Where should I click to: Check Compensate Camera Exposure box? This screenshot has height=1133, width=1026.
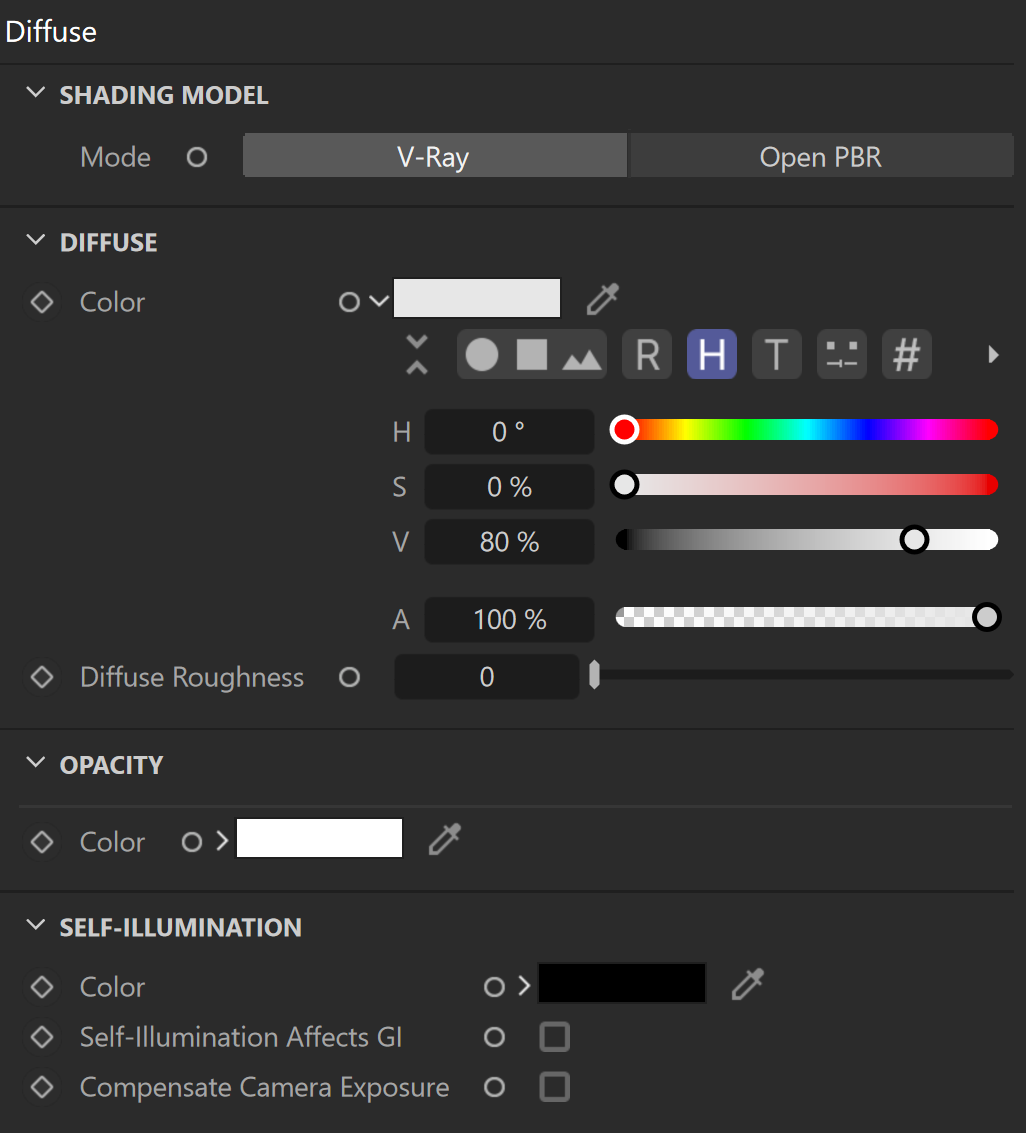tap(554, 1087)
